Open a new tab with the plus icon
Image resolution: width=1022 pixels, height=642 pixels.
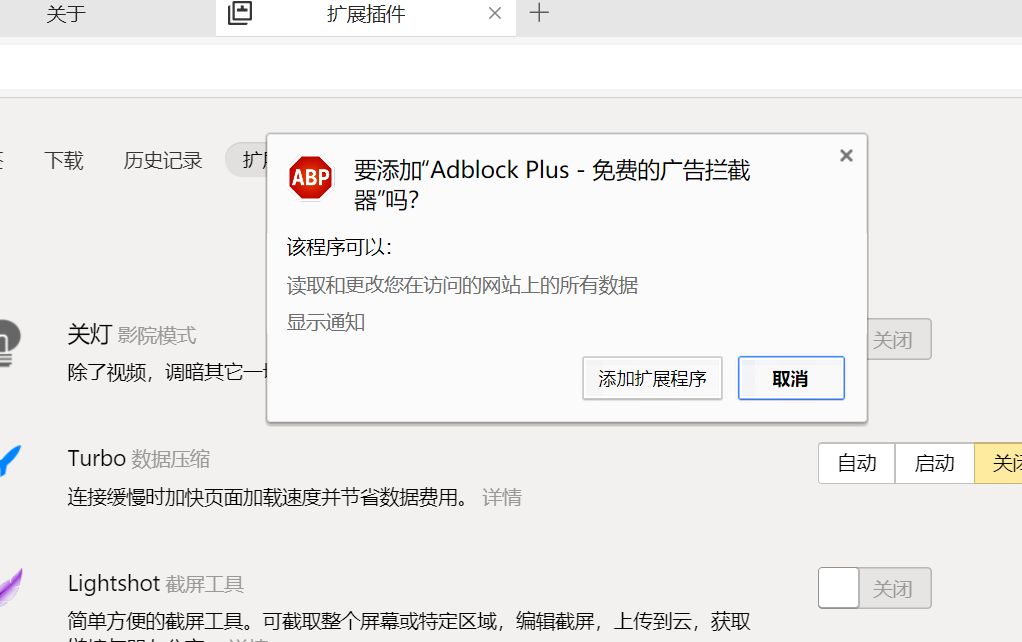[538, 13]
